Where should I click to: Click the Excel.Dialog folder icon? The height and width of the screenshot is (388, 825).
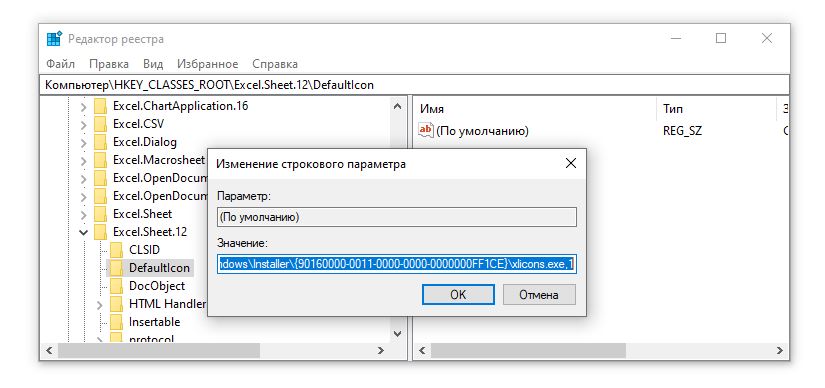[x=100, y=142]
